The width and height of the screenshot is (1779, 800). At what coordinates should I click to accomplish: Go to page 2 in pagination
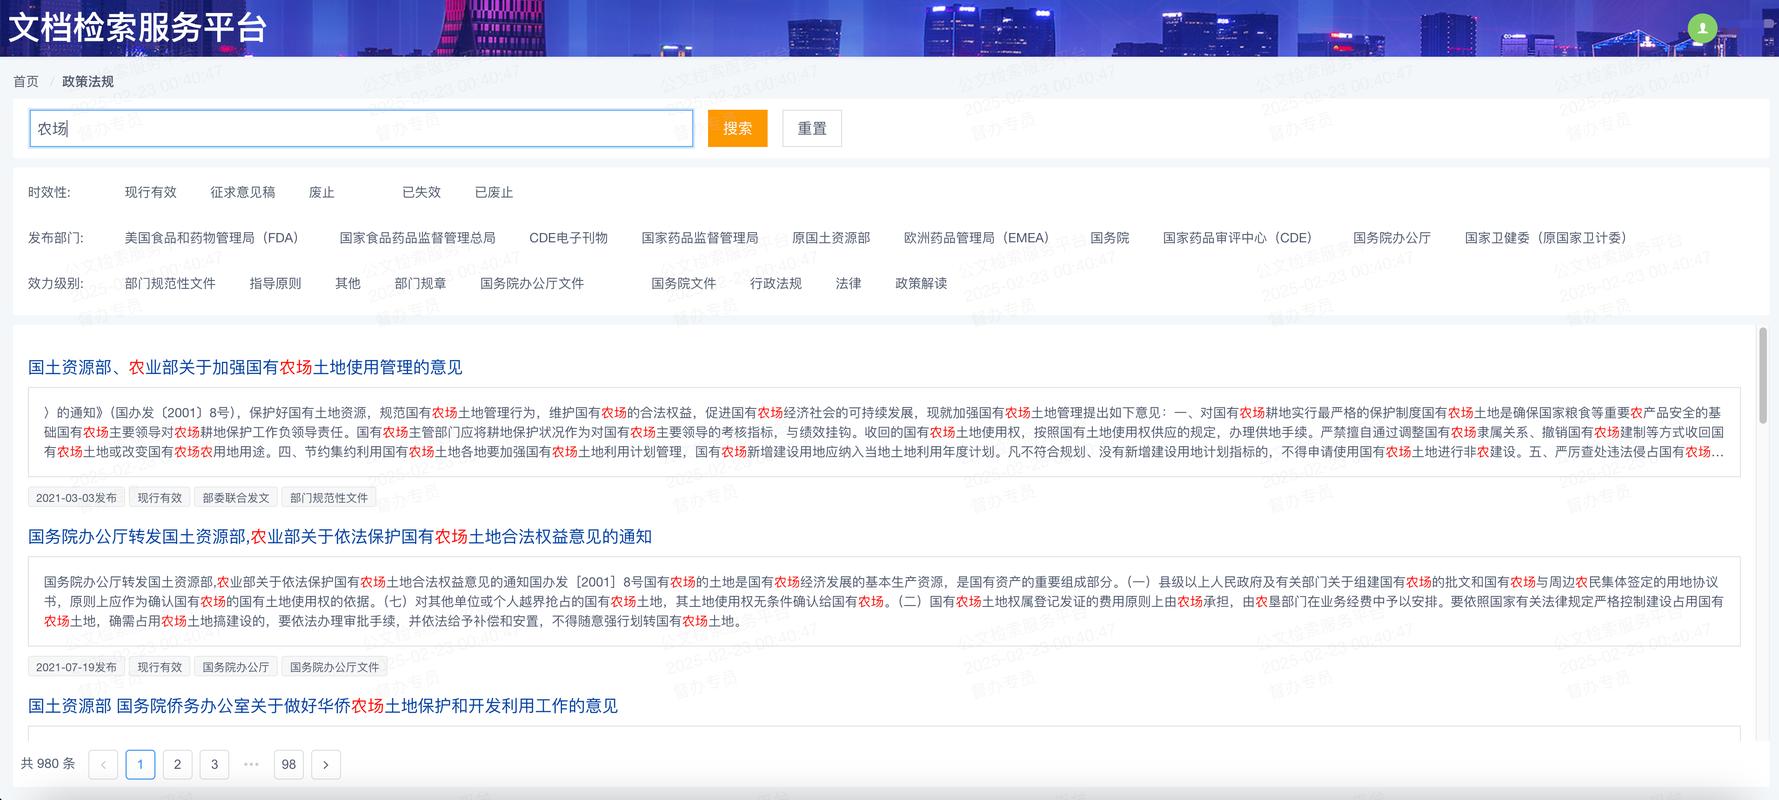click(177, 765)
